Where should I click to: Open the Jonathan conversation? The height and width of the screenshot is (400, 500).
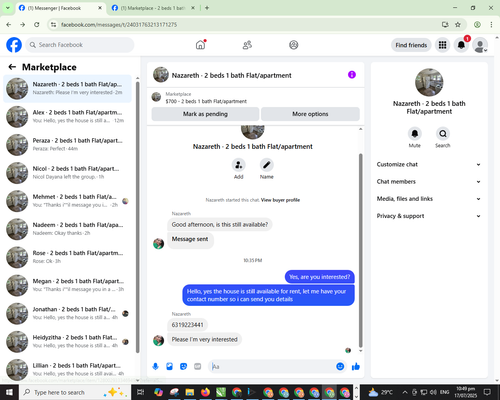[x=67, y=313]
